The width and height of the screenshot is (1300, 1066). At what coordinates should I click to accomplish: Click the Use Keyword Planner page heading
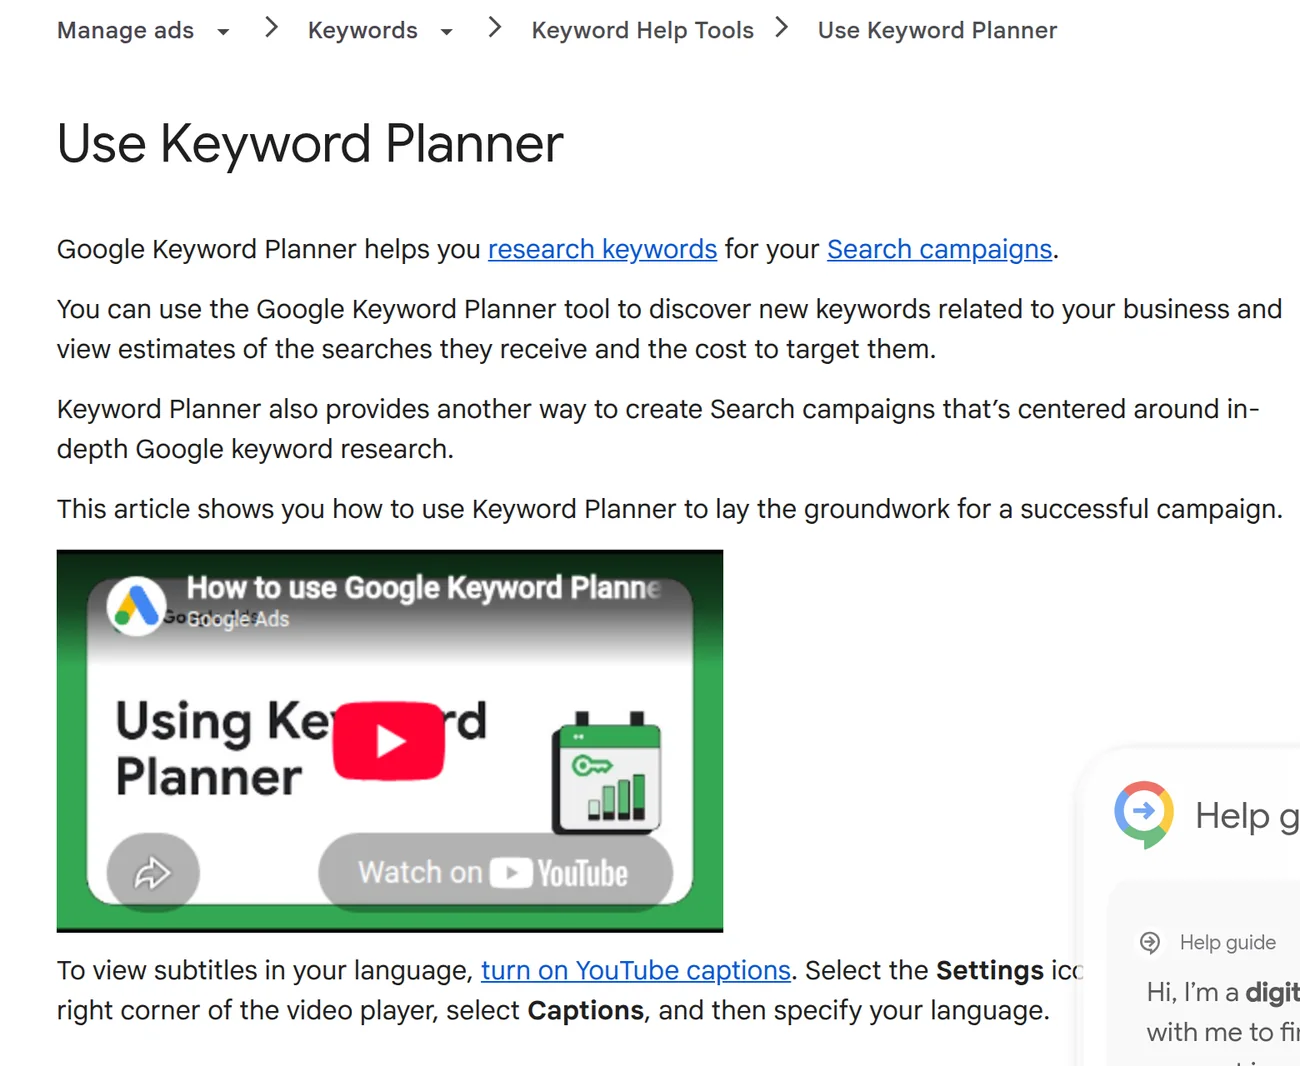tap(310, 143)
